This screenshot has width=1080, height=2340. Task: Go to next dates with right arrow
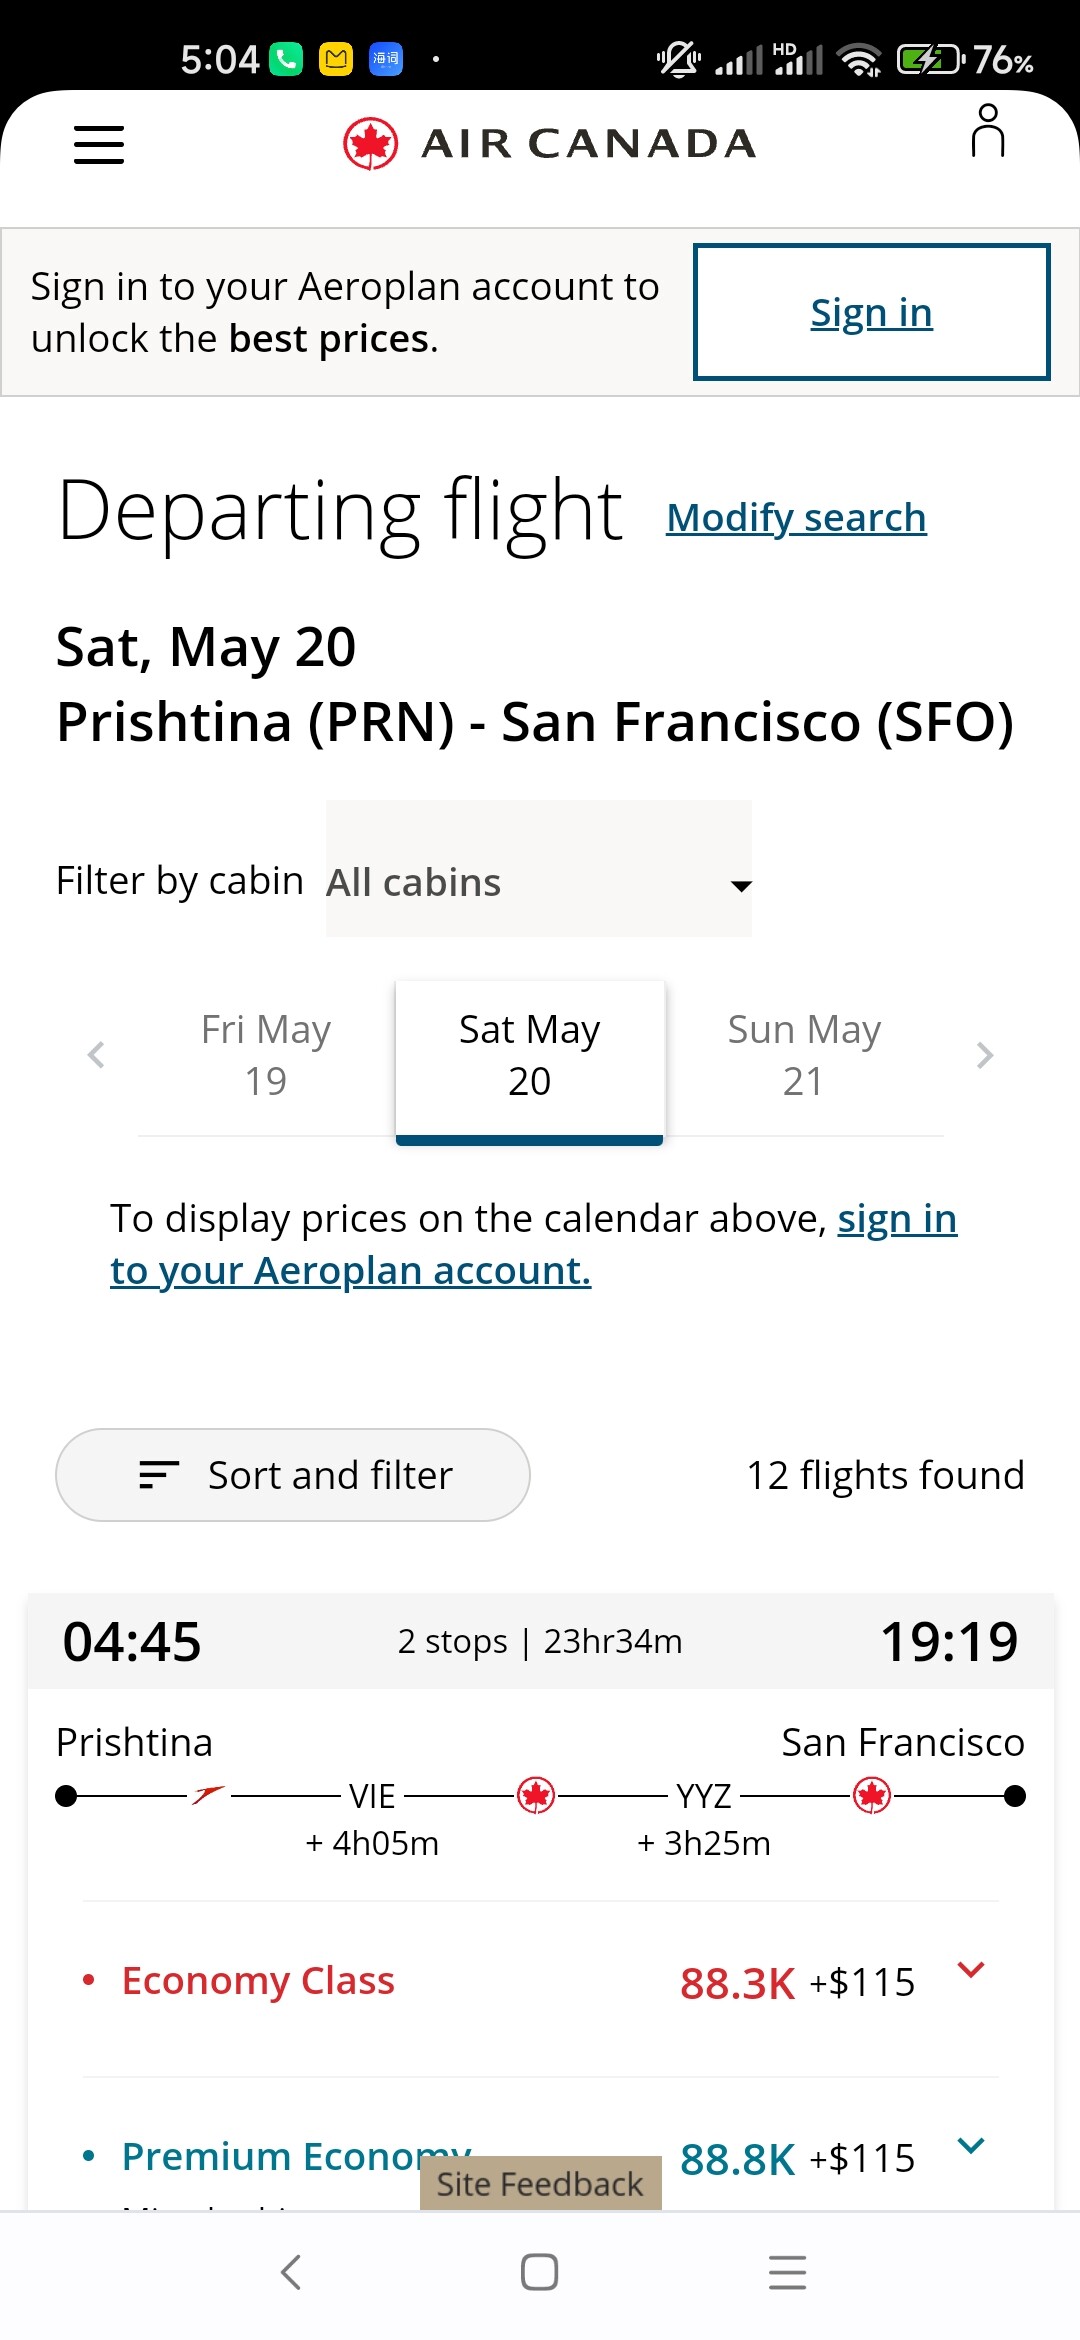pos(985,1055)
